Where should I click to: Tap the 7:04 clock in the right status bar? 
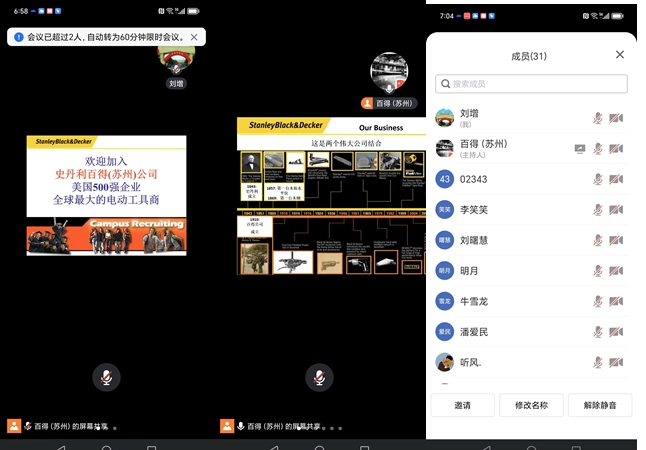(446, 16)
